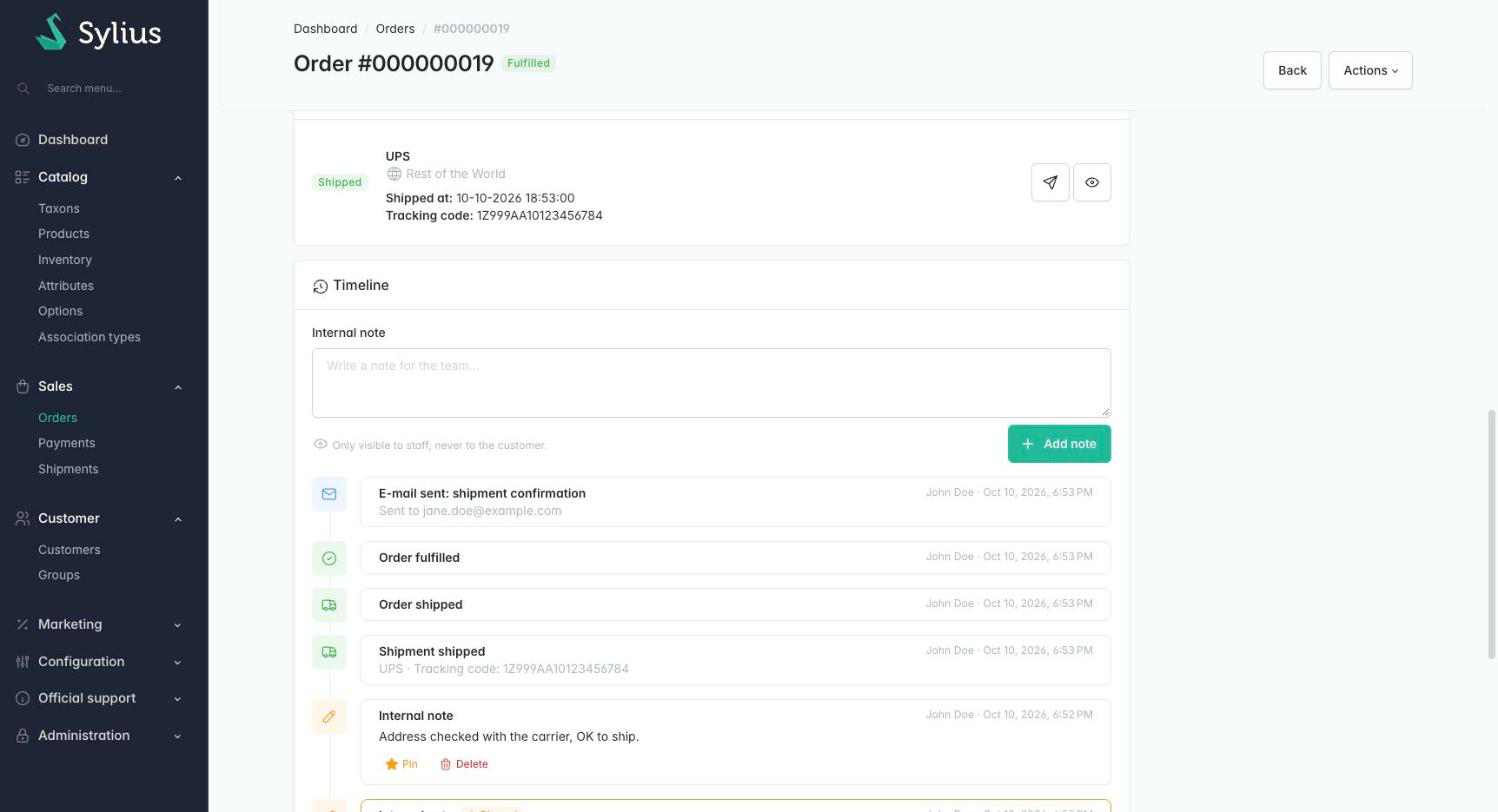This screenshot has width=1498, height=812.
Task: Open Products in the Catalog menu
Action: [x=64, y=234]
